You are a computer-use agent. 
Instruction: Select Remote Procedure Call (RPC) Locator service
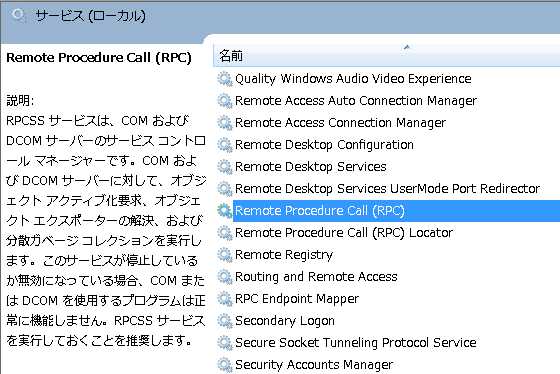coord(344,233)
